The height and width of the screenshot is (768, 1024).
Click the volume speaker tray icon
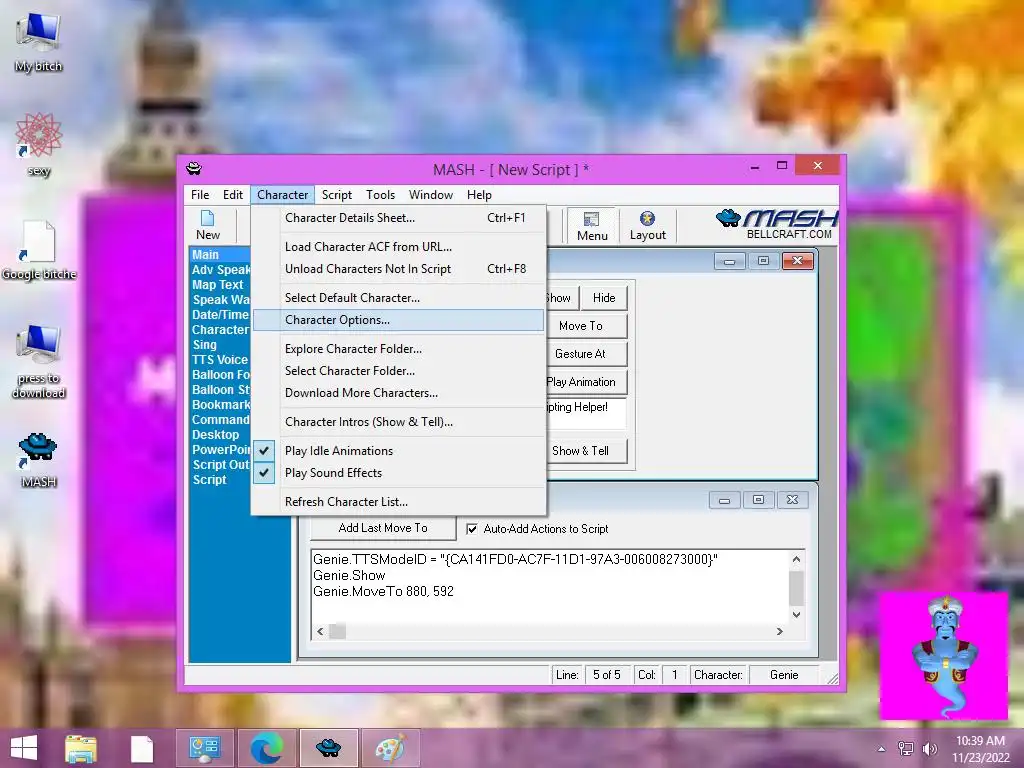[x=929, y=749]
